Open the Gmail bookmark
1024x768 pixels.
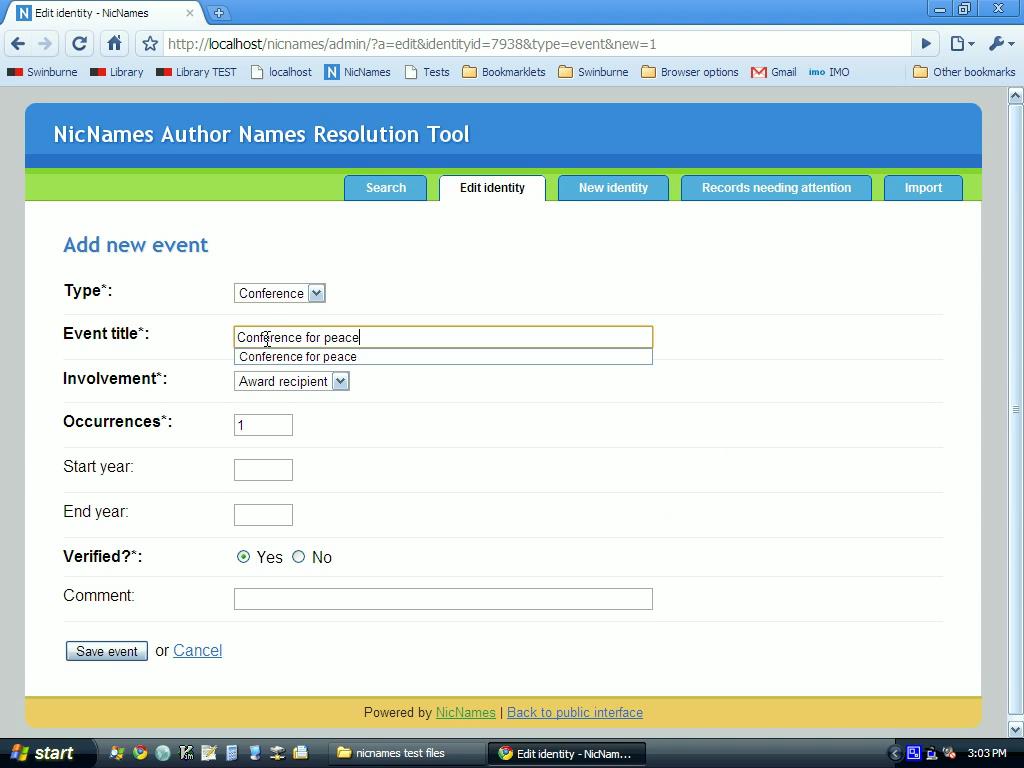pos(774,72)
